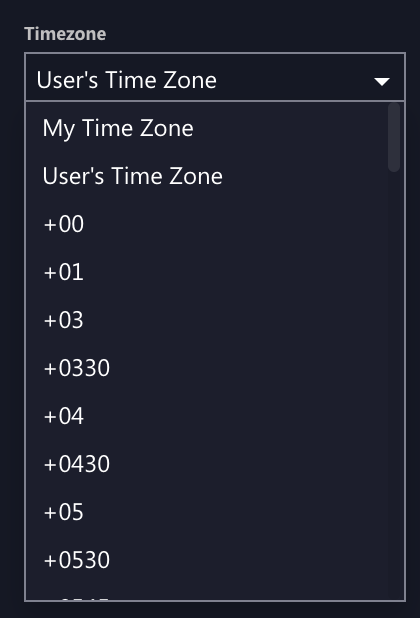Pick +04 from the timezone list
Viewport: 420px width, 618px height.
pyautogui.click(x=206, y=416)
